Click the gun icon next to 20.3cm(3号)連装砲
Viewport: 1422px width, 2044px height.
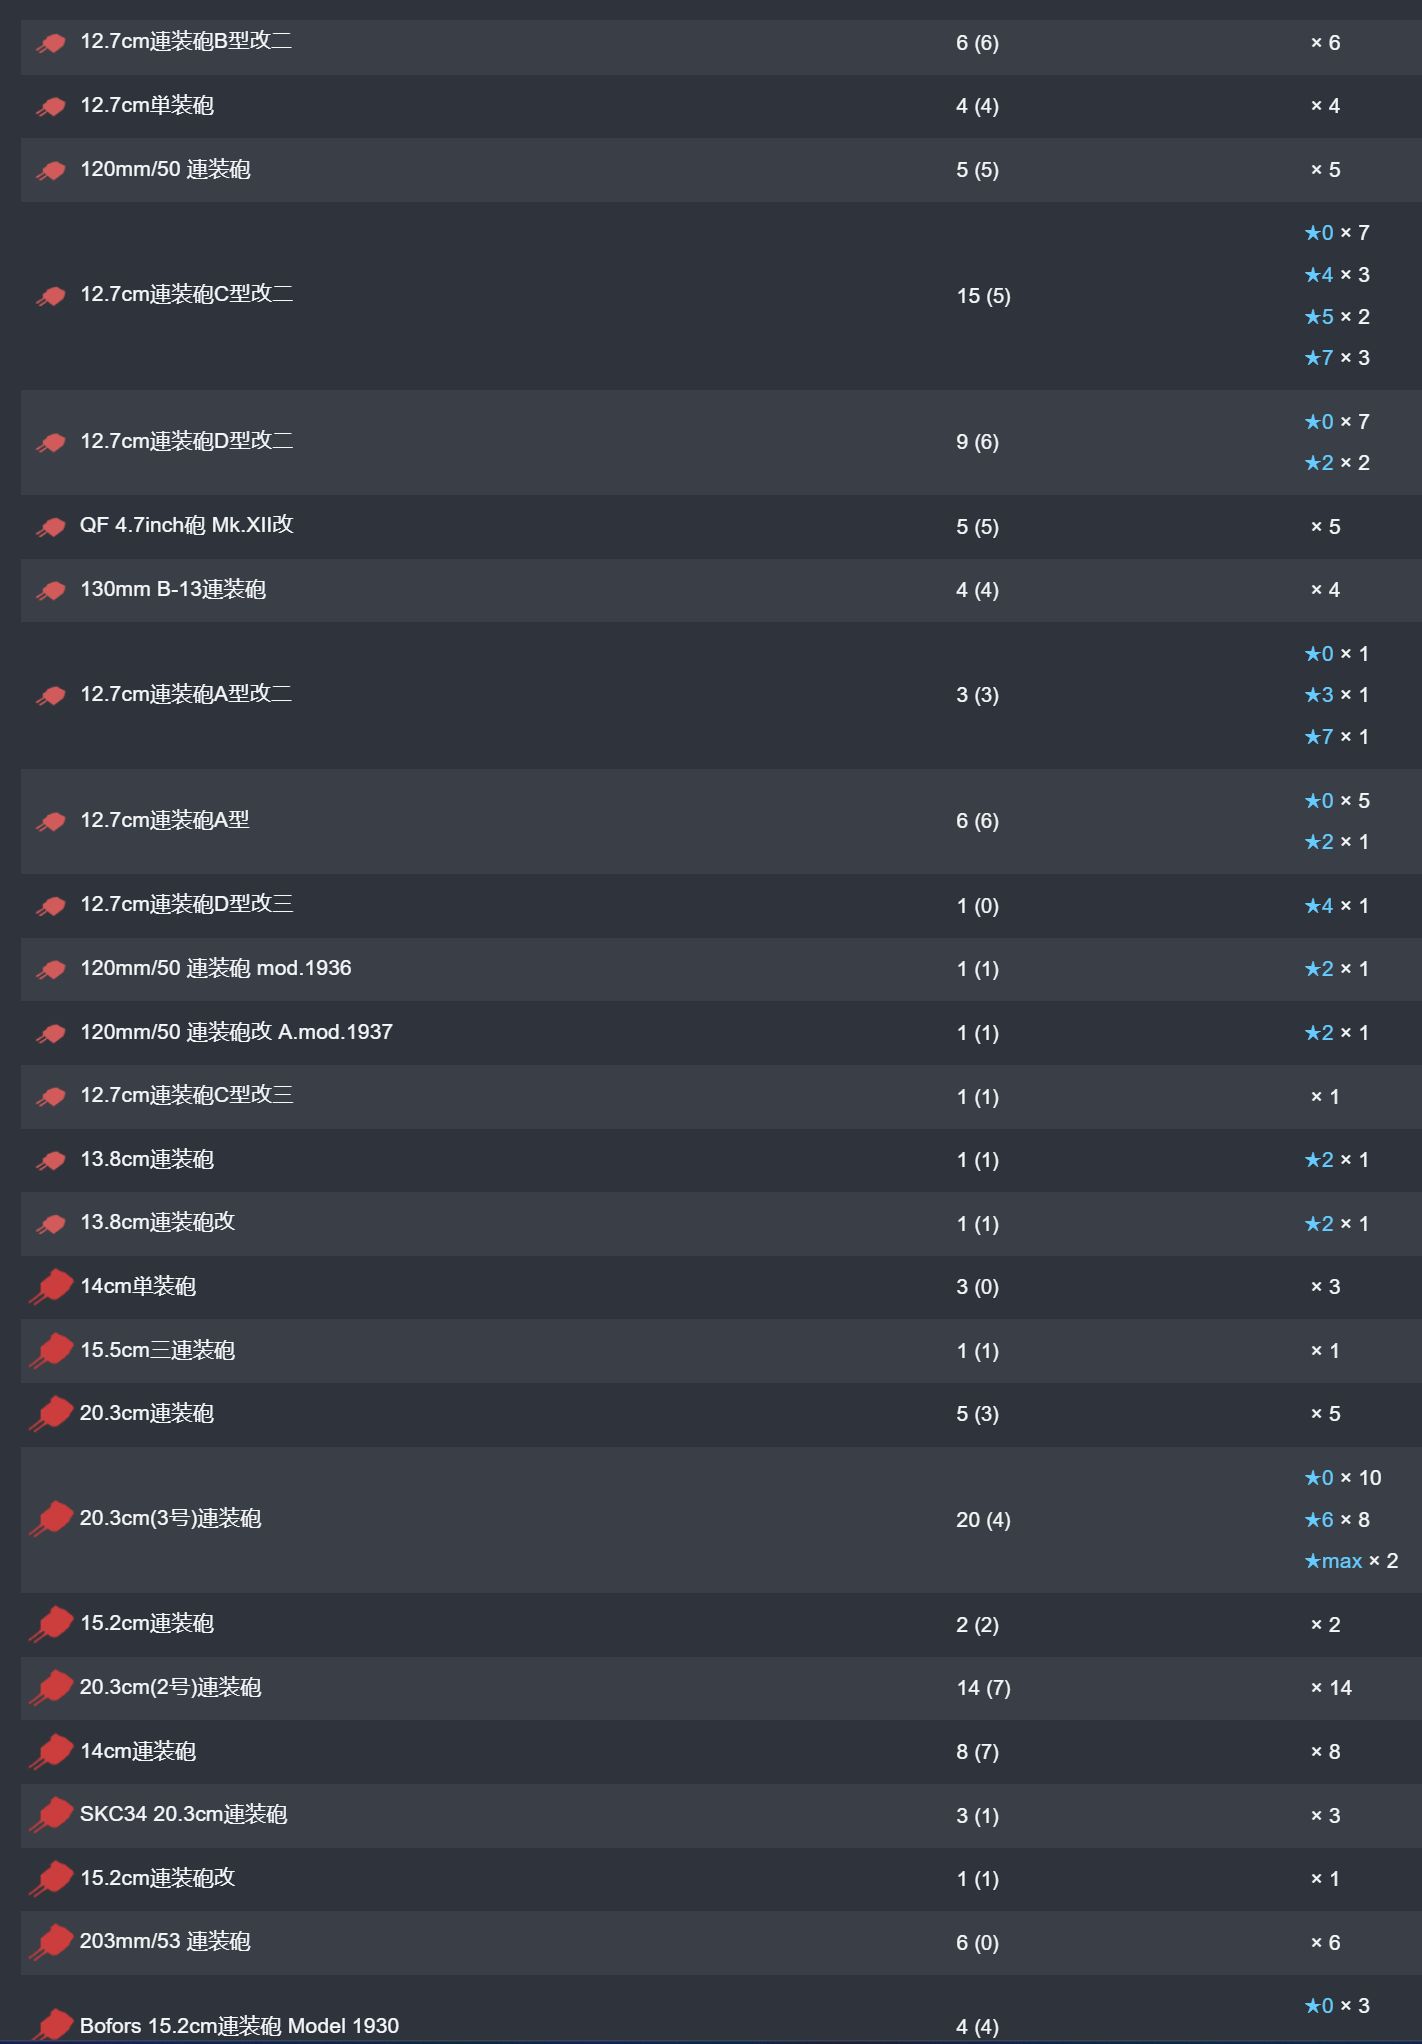(x=51, y=1519)
